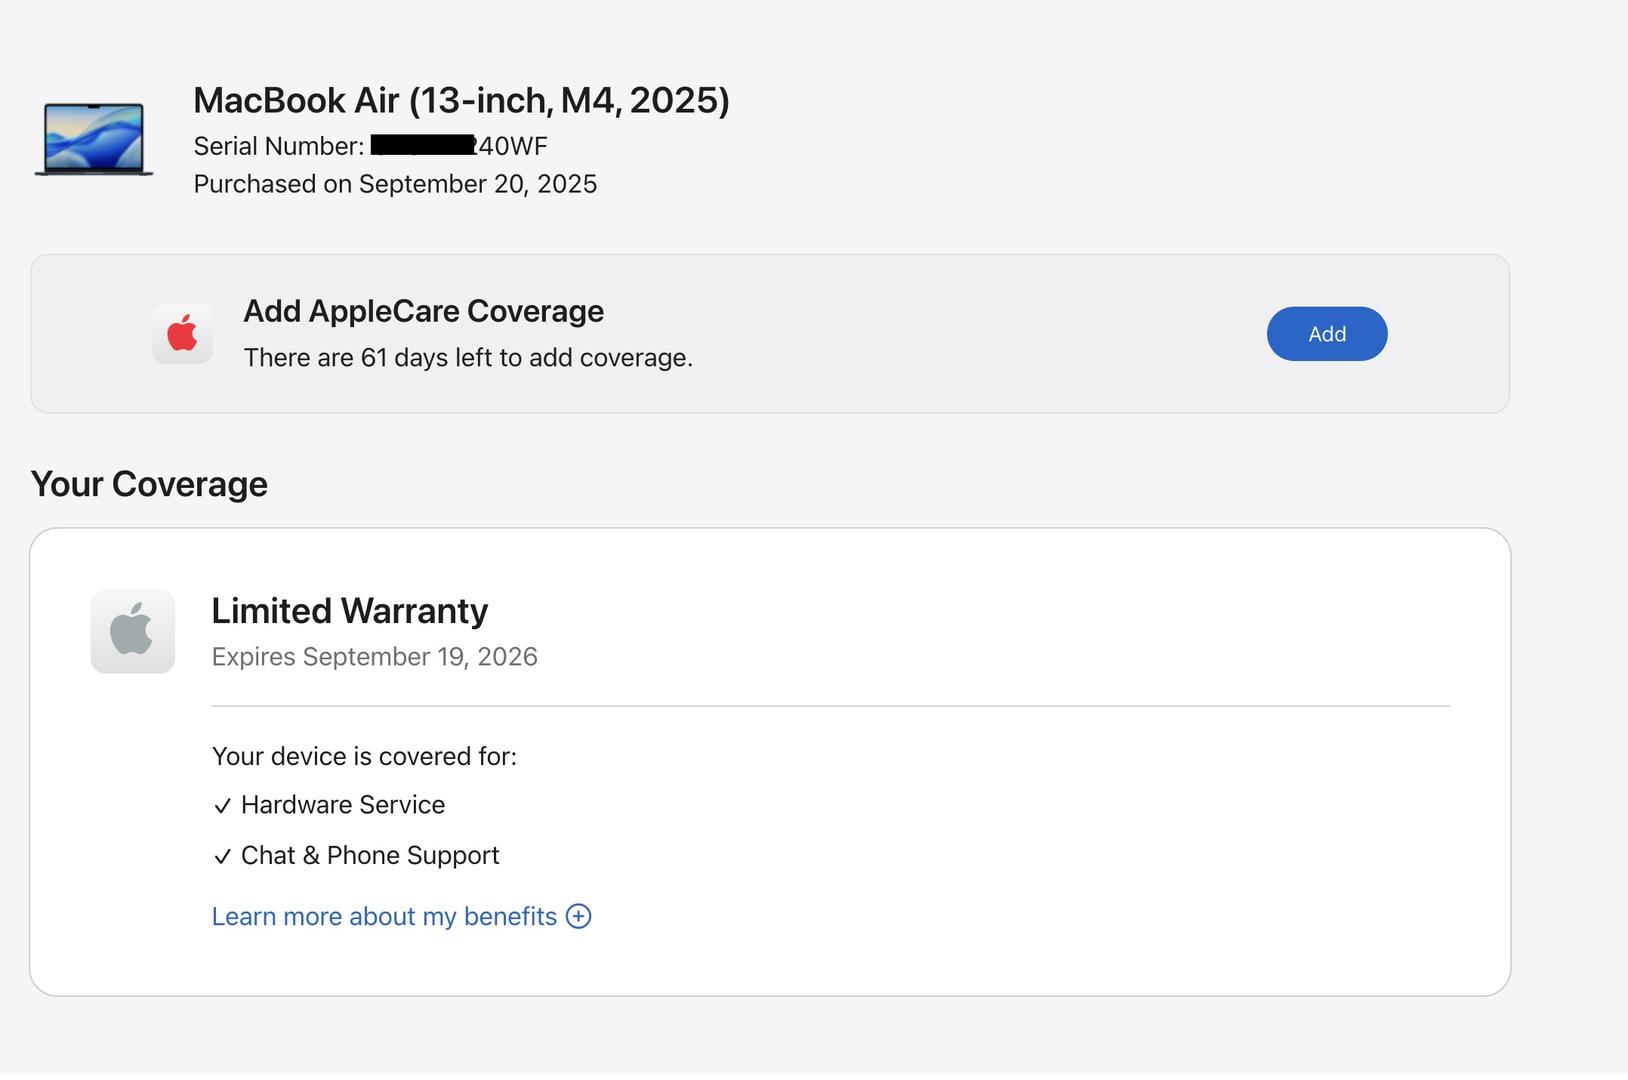Click the MacBook Air product thumbnail image
The width and height of the screenshot is (1628, 1080).
click(x=94, y=139)
